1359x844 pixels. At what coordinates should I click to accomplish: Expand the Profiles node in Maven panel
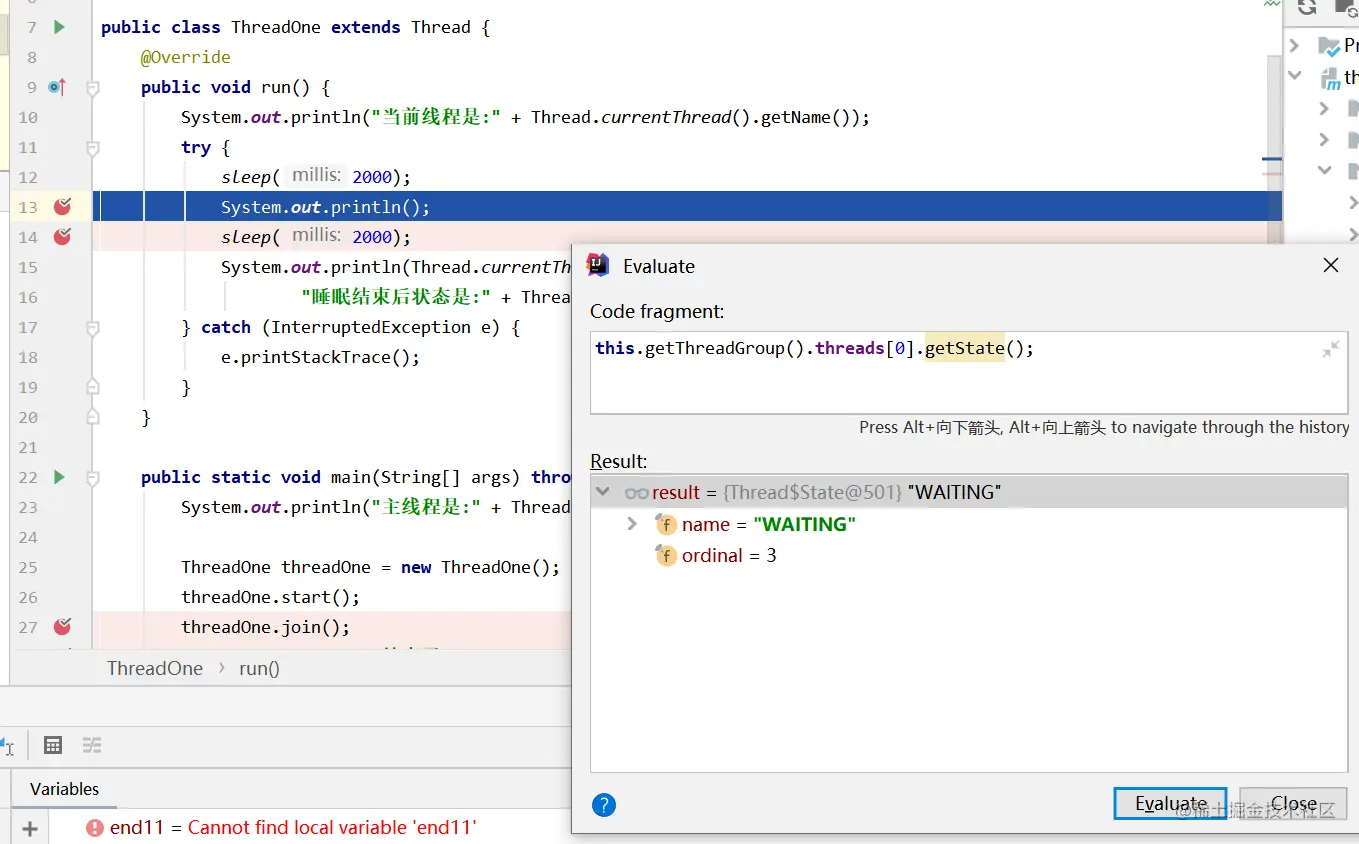1294,46
